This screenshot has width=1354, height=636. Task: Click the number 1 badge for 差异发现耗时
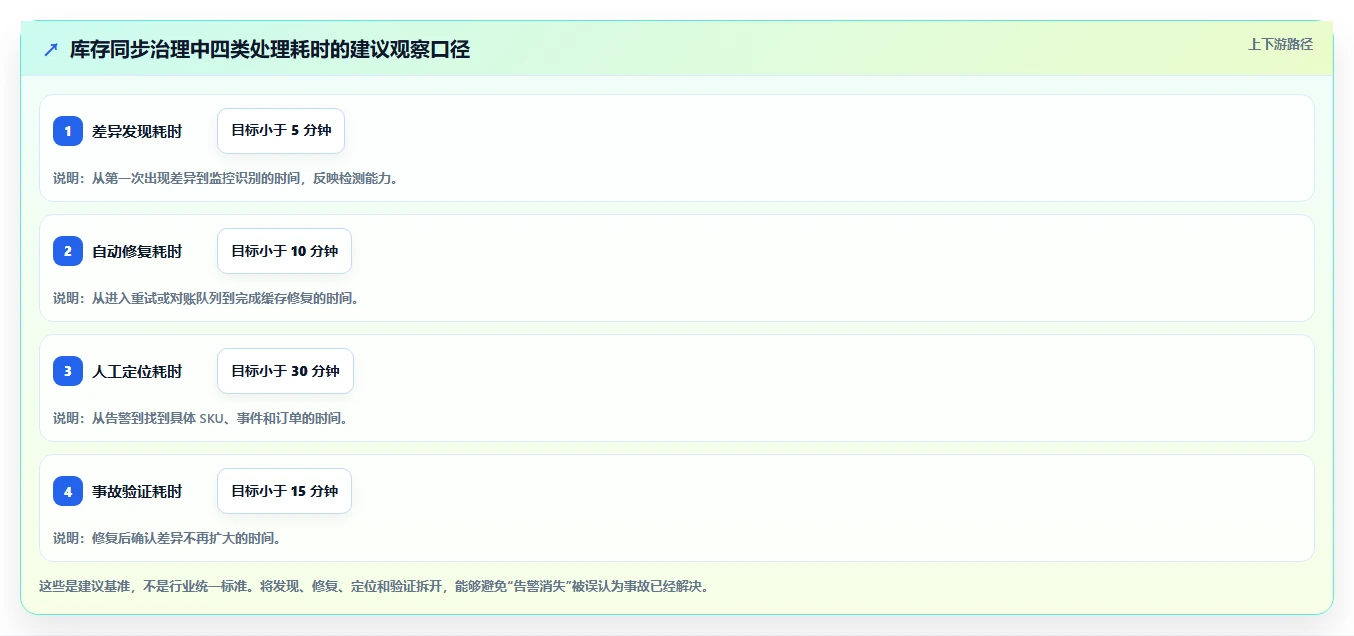click(x=68, y=131)
